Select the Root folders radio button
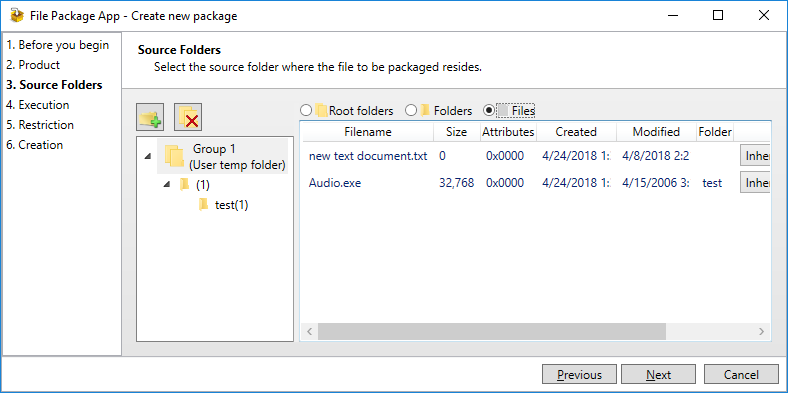Viewport: 788px width, 393px height. click(x=306, y=110)
